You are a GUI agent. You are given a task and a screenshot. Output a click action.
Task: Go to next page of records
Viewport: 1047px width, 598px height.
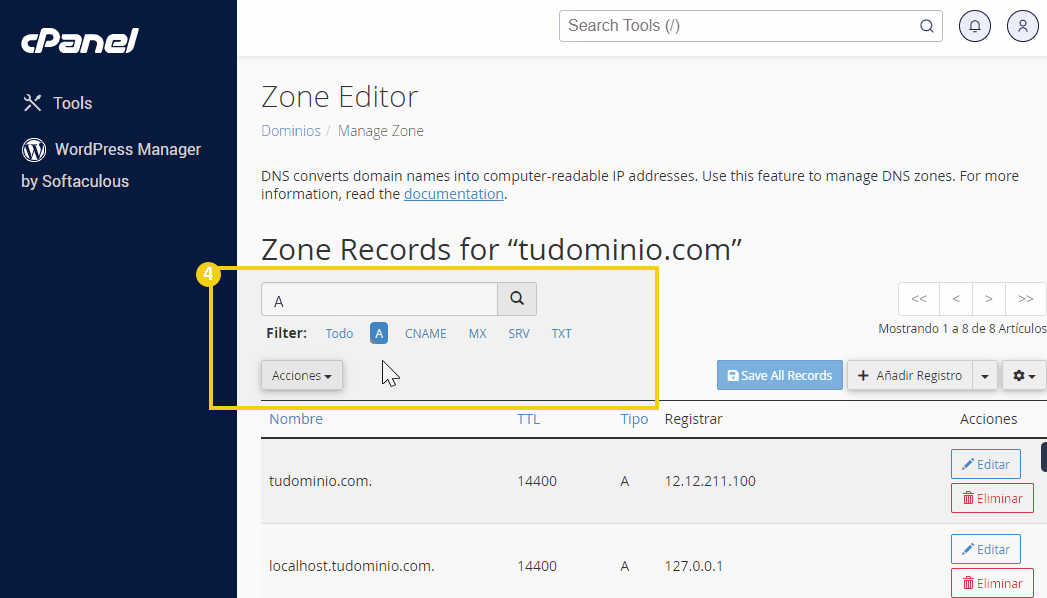pos(989,299)
